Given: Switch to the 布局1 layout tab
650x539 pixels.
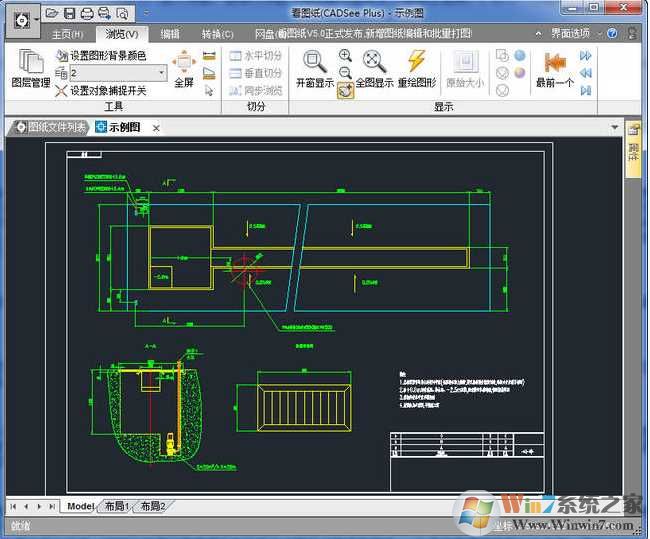Looking at the screenshot, I should tap(113, 507).
